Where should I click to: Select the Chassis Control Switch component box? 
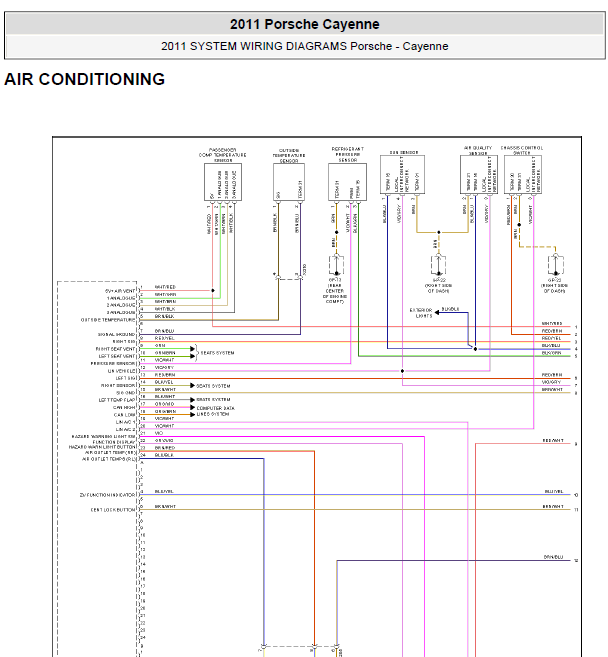tap(523, 175)
